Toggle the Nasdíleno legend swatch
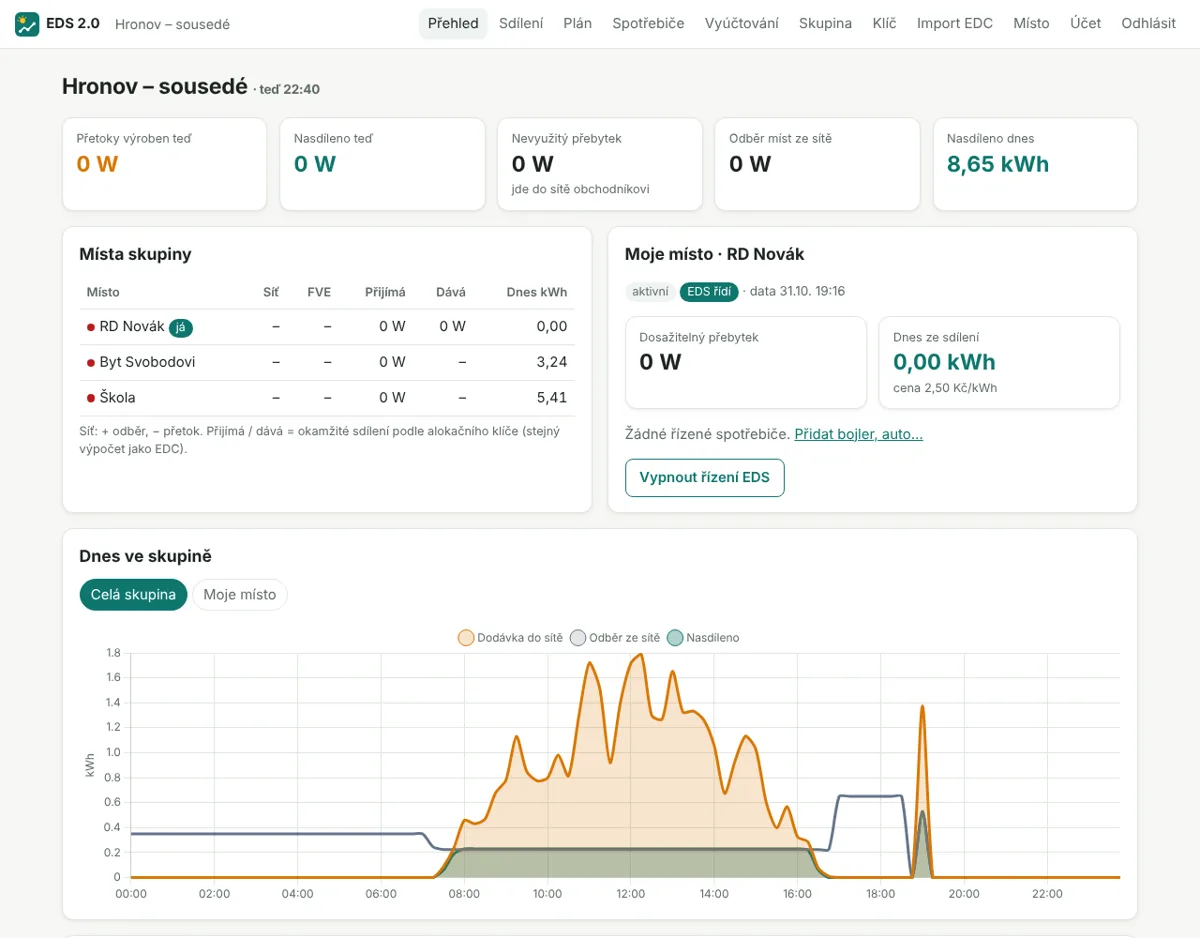Image resolution: width=1200 pixels, height=938 pixels. point(675,638)
